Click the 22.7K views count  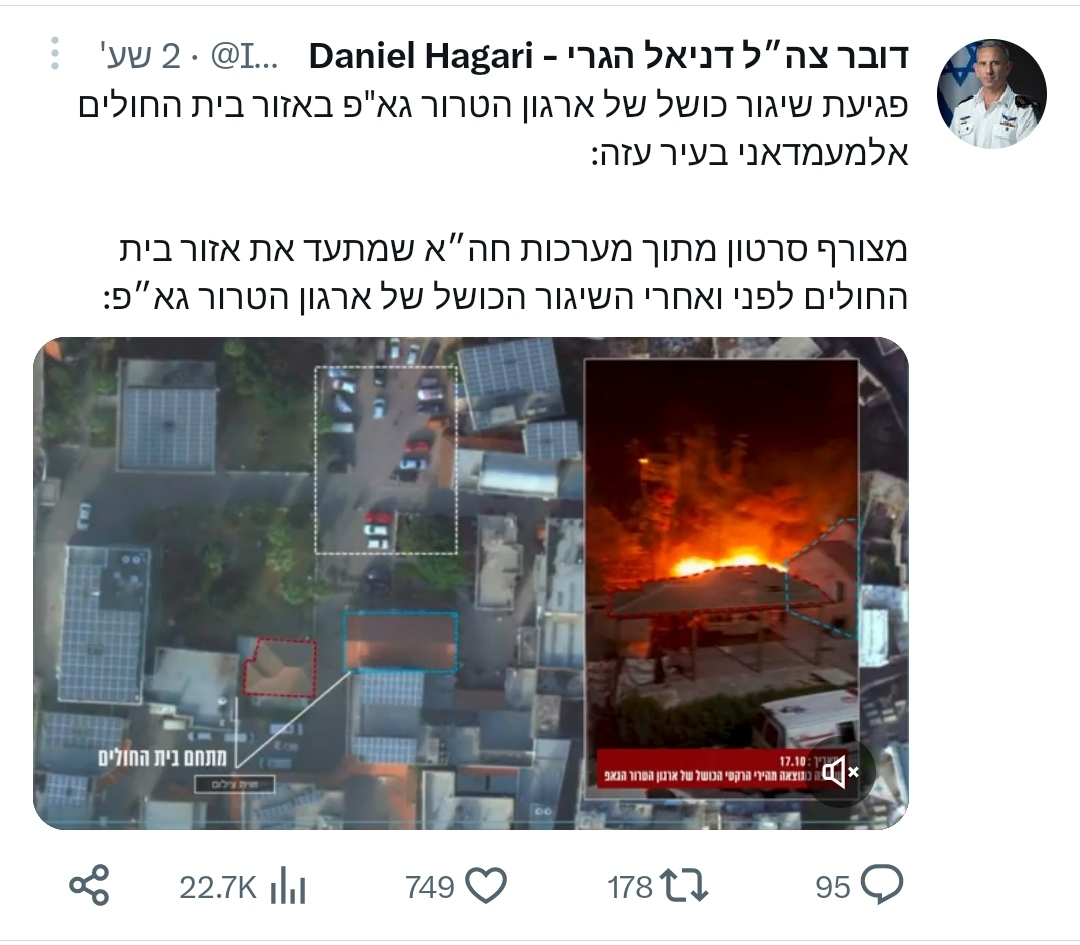pos(218,887)
